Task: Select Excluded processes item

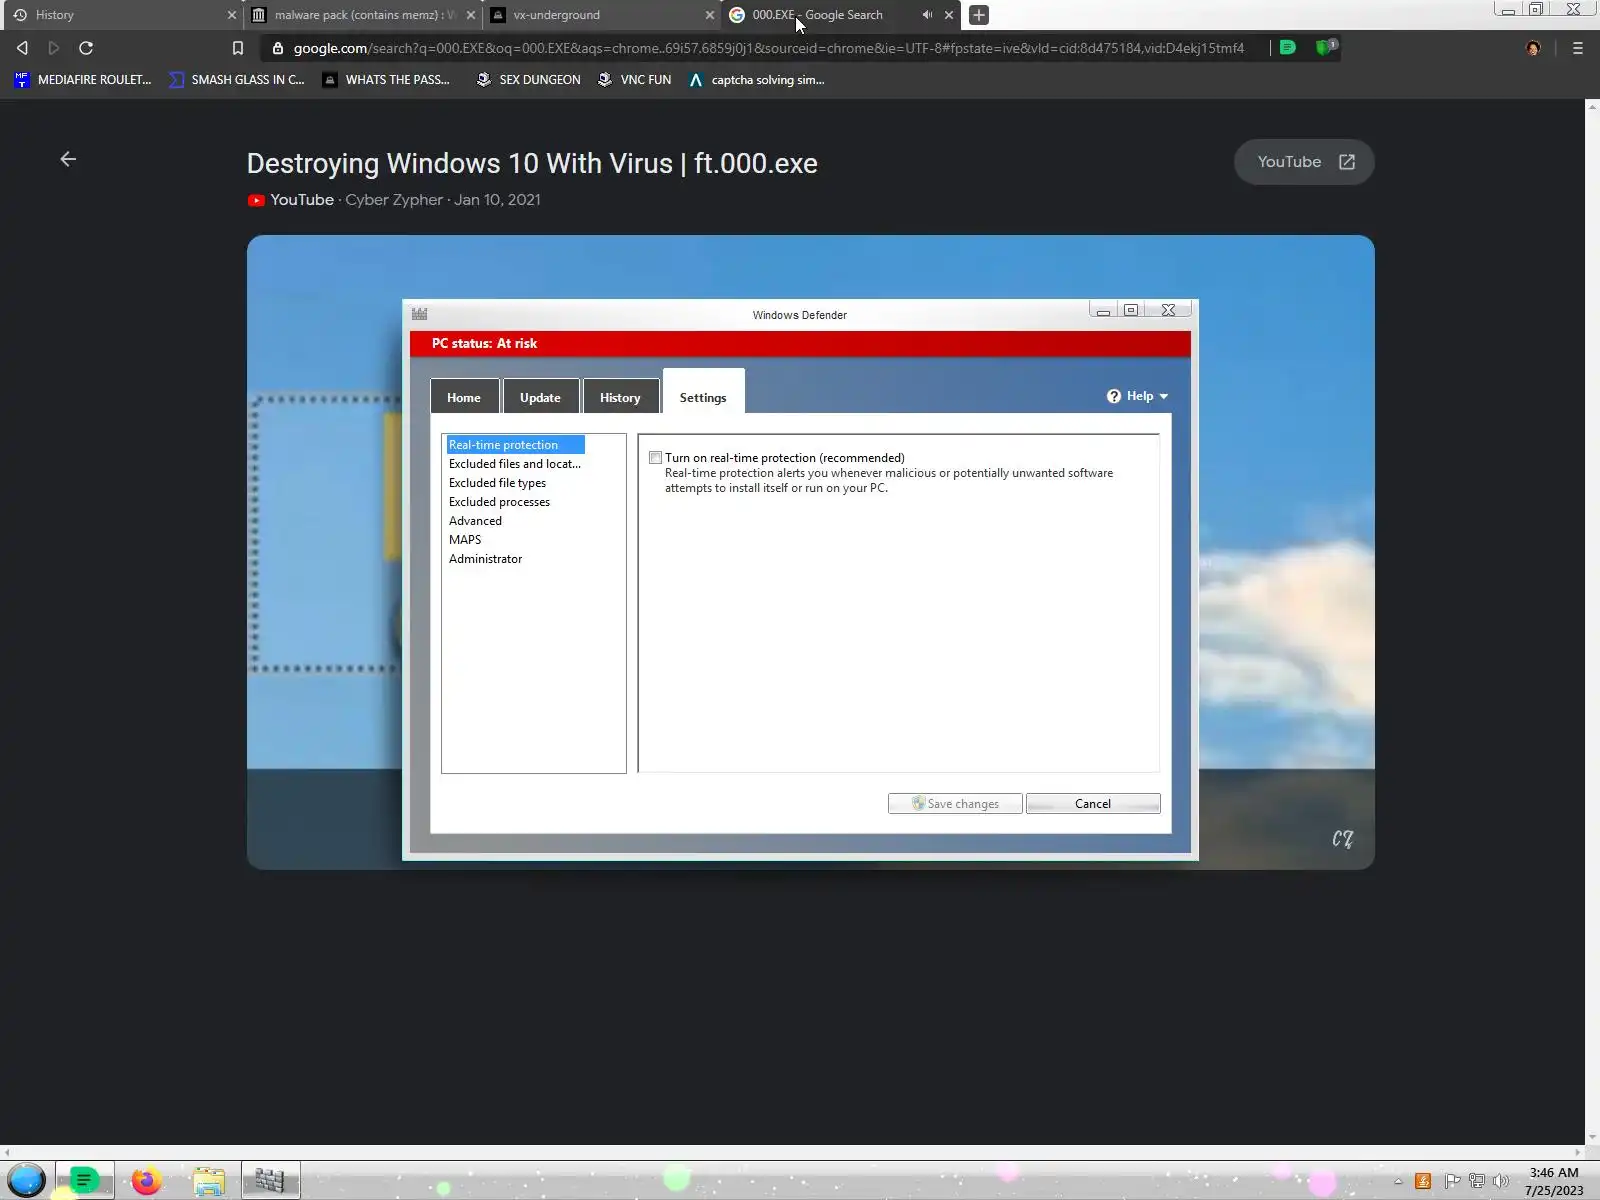Action: click(x=500, y=502)
